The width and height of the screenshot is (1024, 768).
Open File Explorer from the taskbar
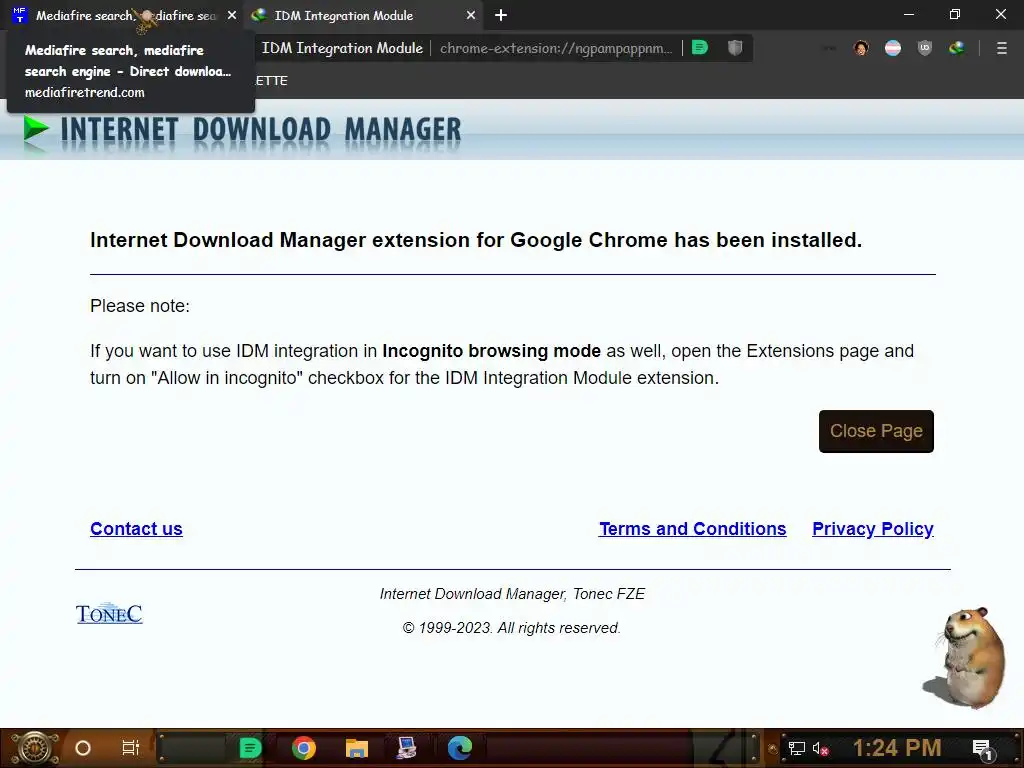coord(357,748)
